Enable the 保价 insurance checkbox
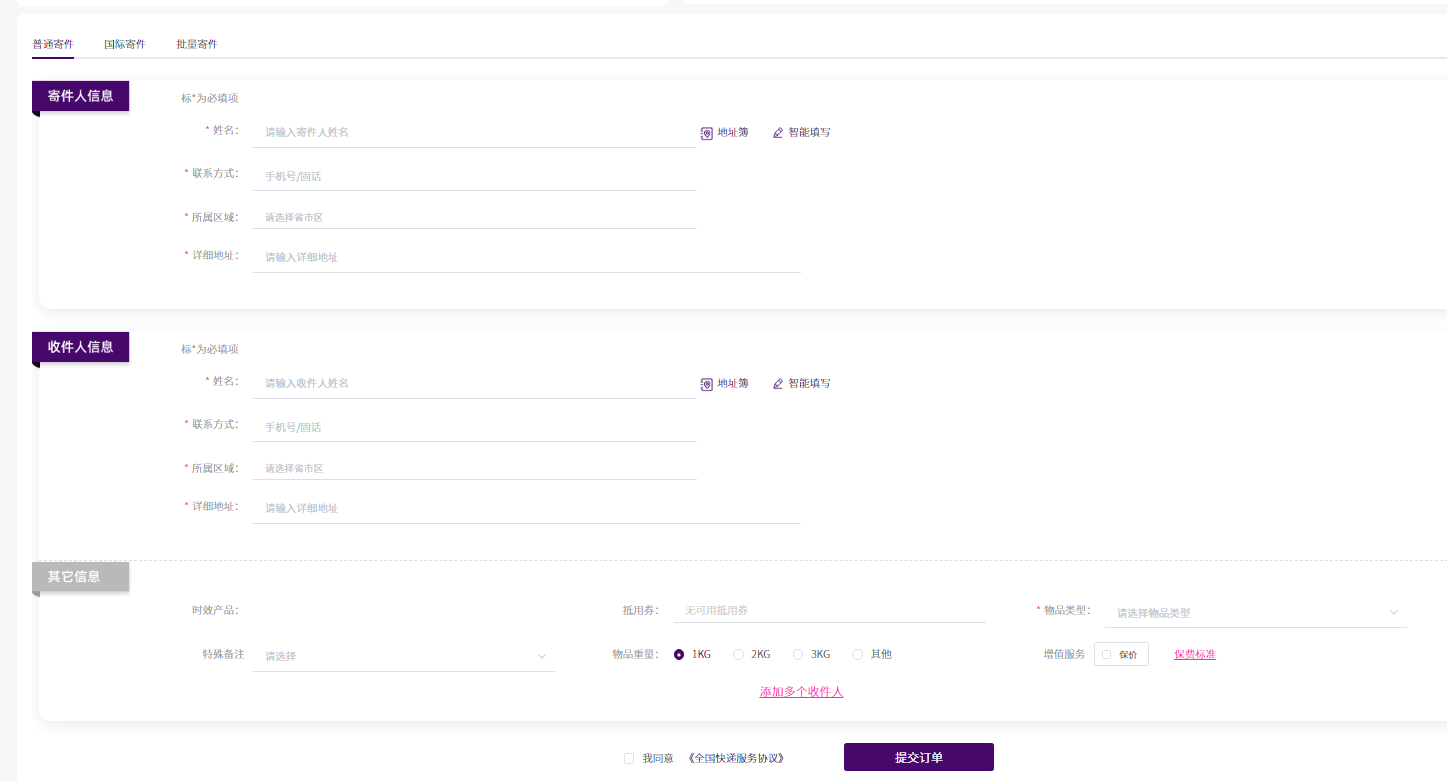 (x=1106, y=655)
